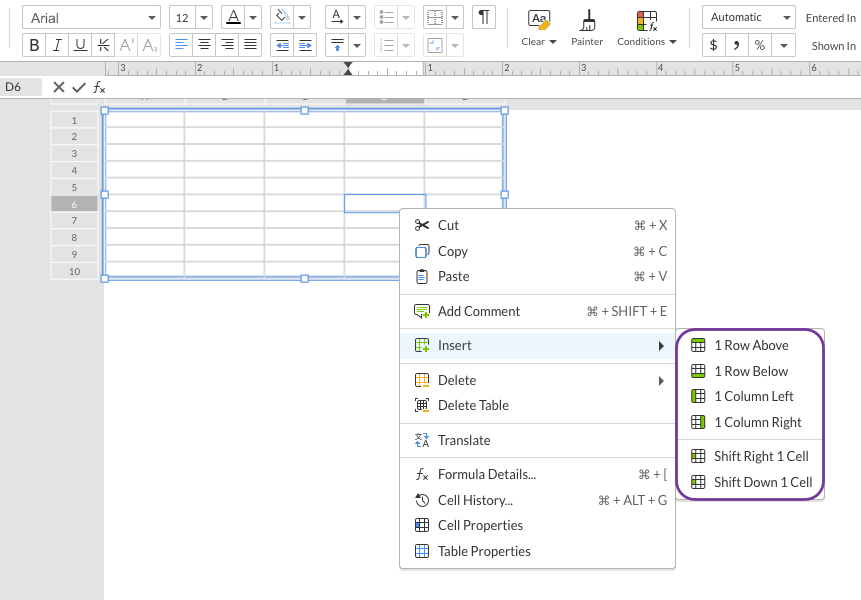The width and height of the screenshot is (861, 600).
Task: Insert 1 Row Below
Action: click(x=750, y=371)
